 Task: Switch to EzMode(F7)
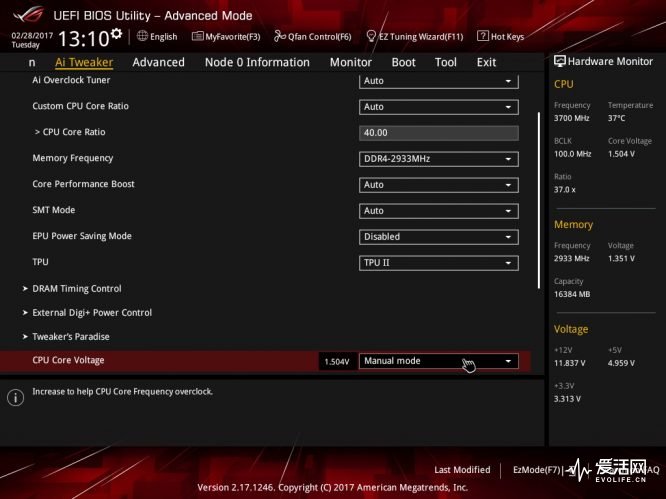tap(536, 470)
